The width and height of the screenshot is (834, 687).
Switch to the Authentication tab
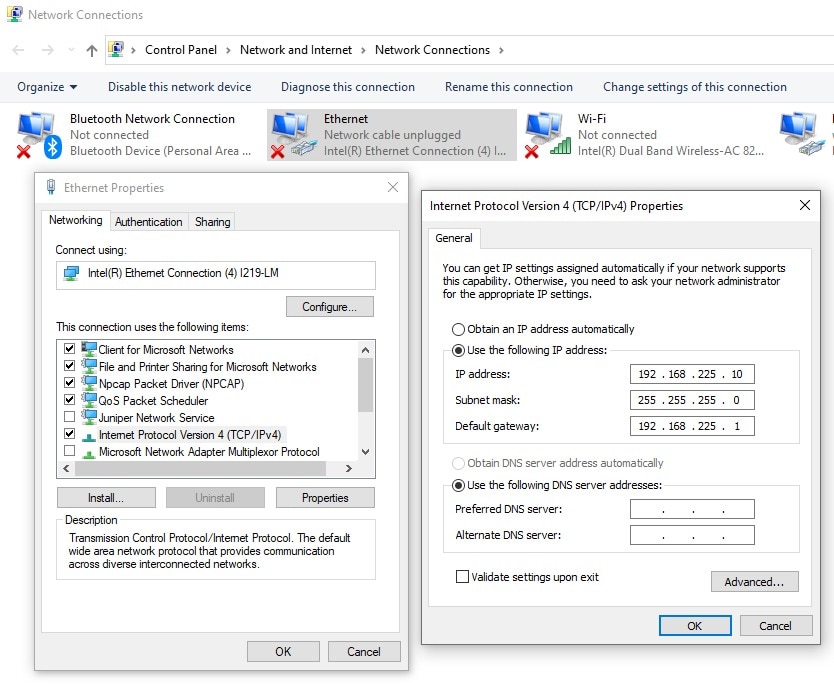(x=148, y=222)
